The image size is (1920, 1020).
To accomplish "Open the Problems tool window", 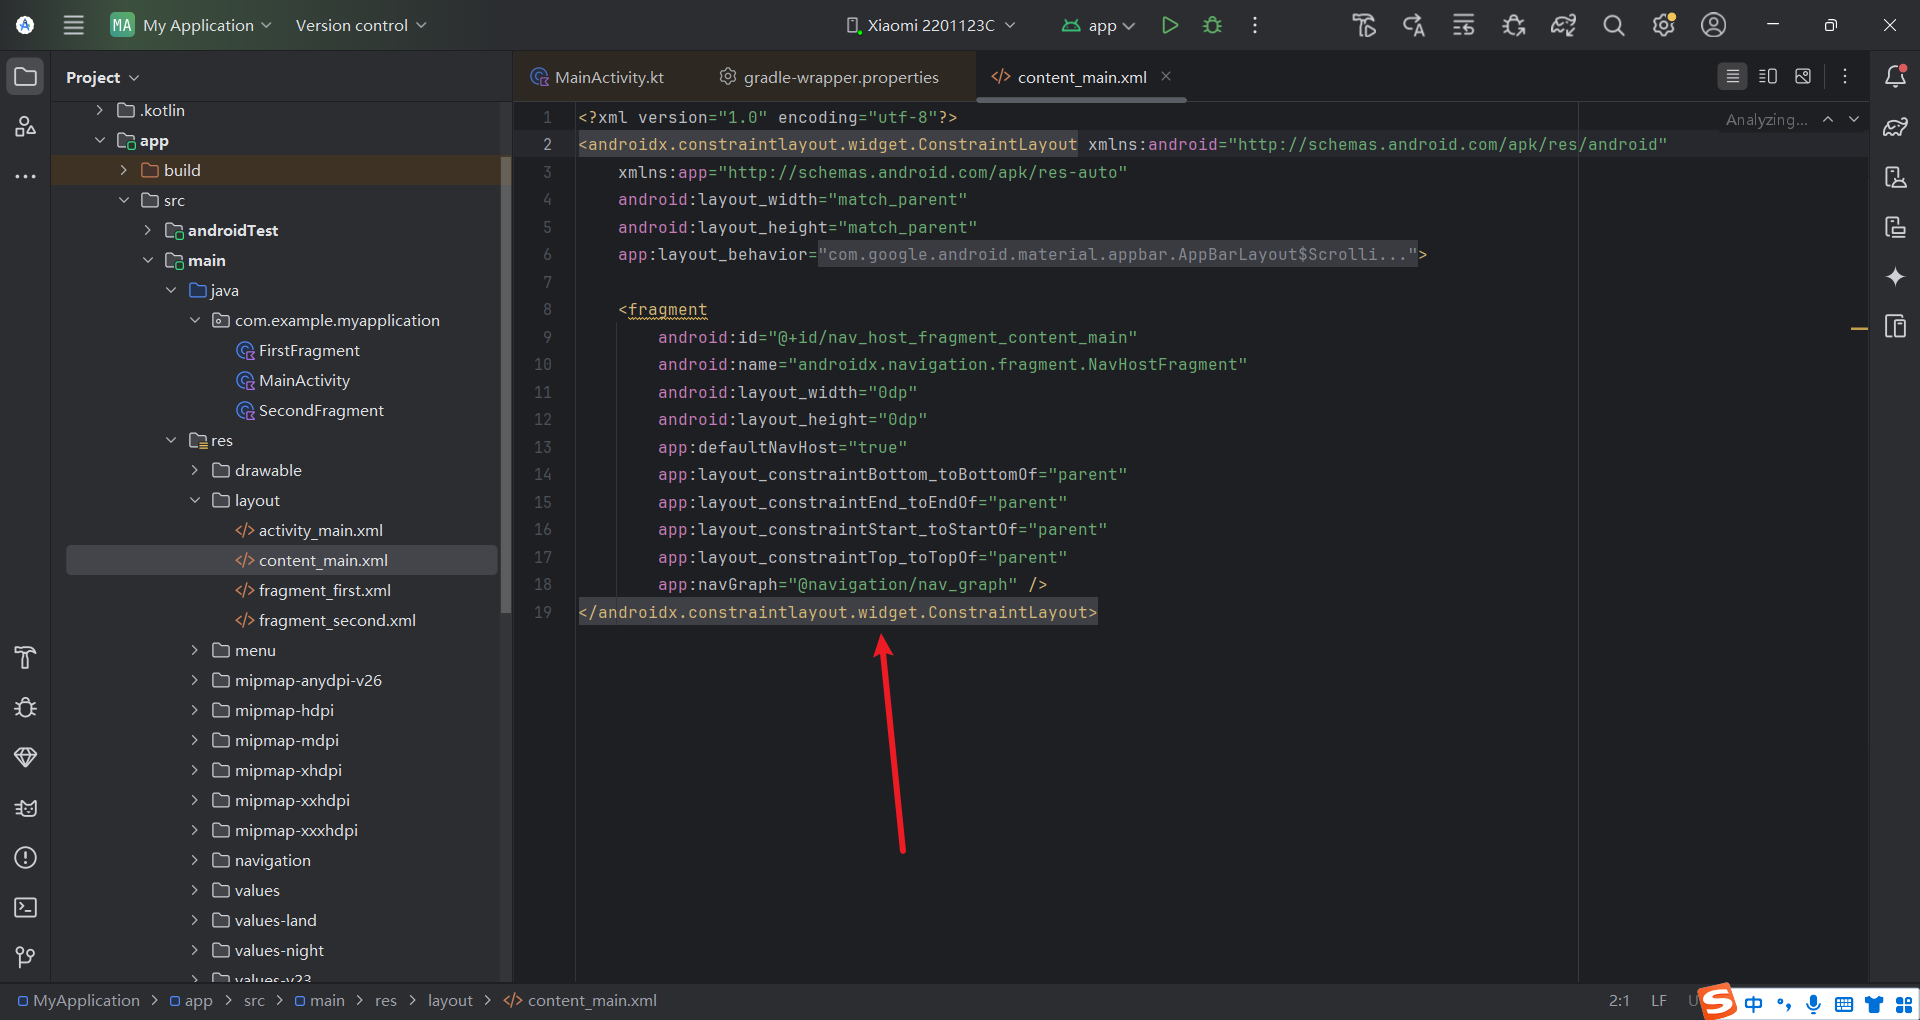I will click(26, 857).
